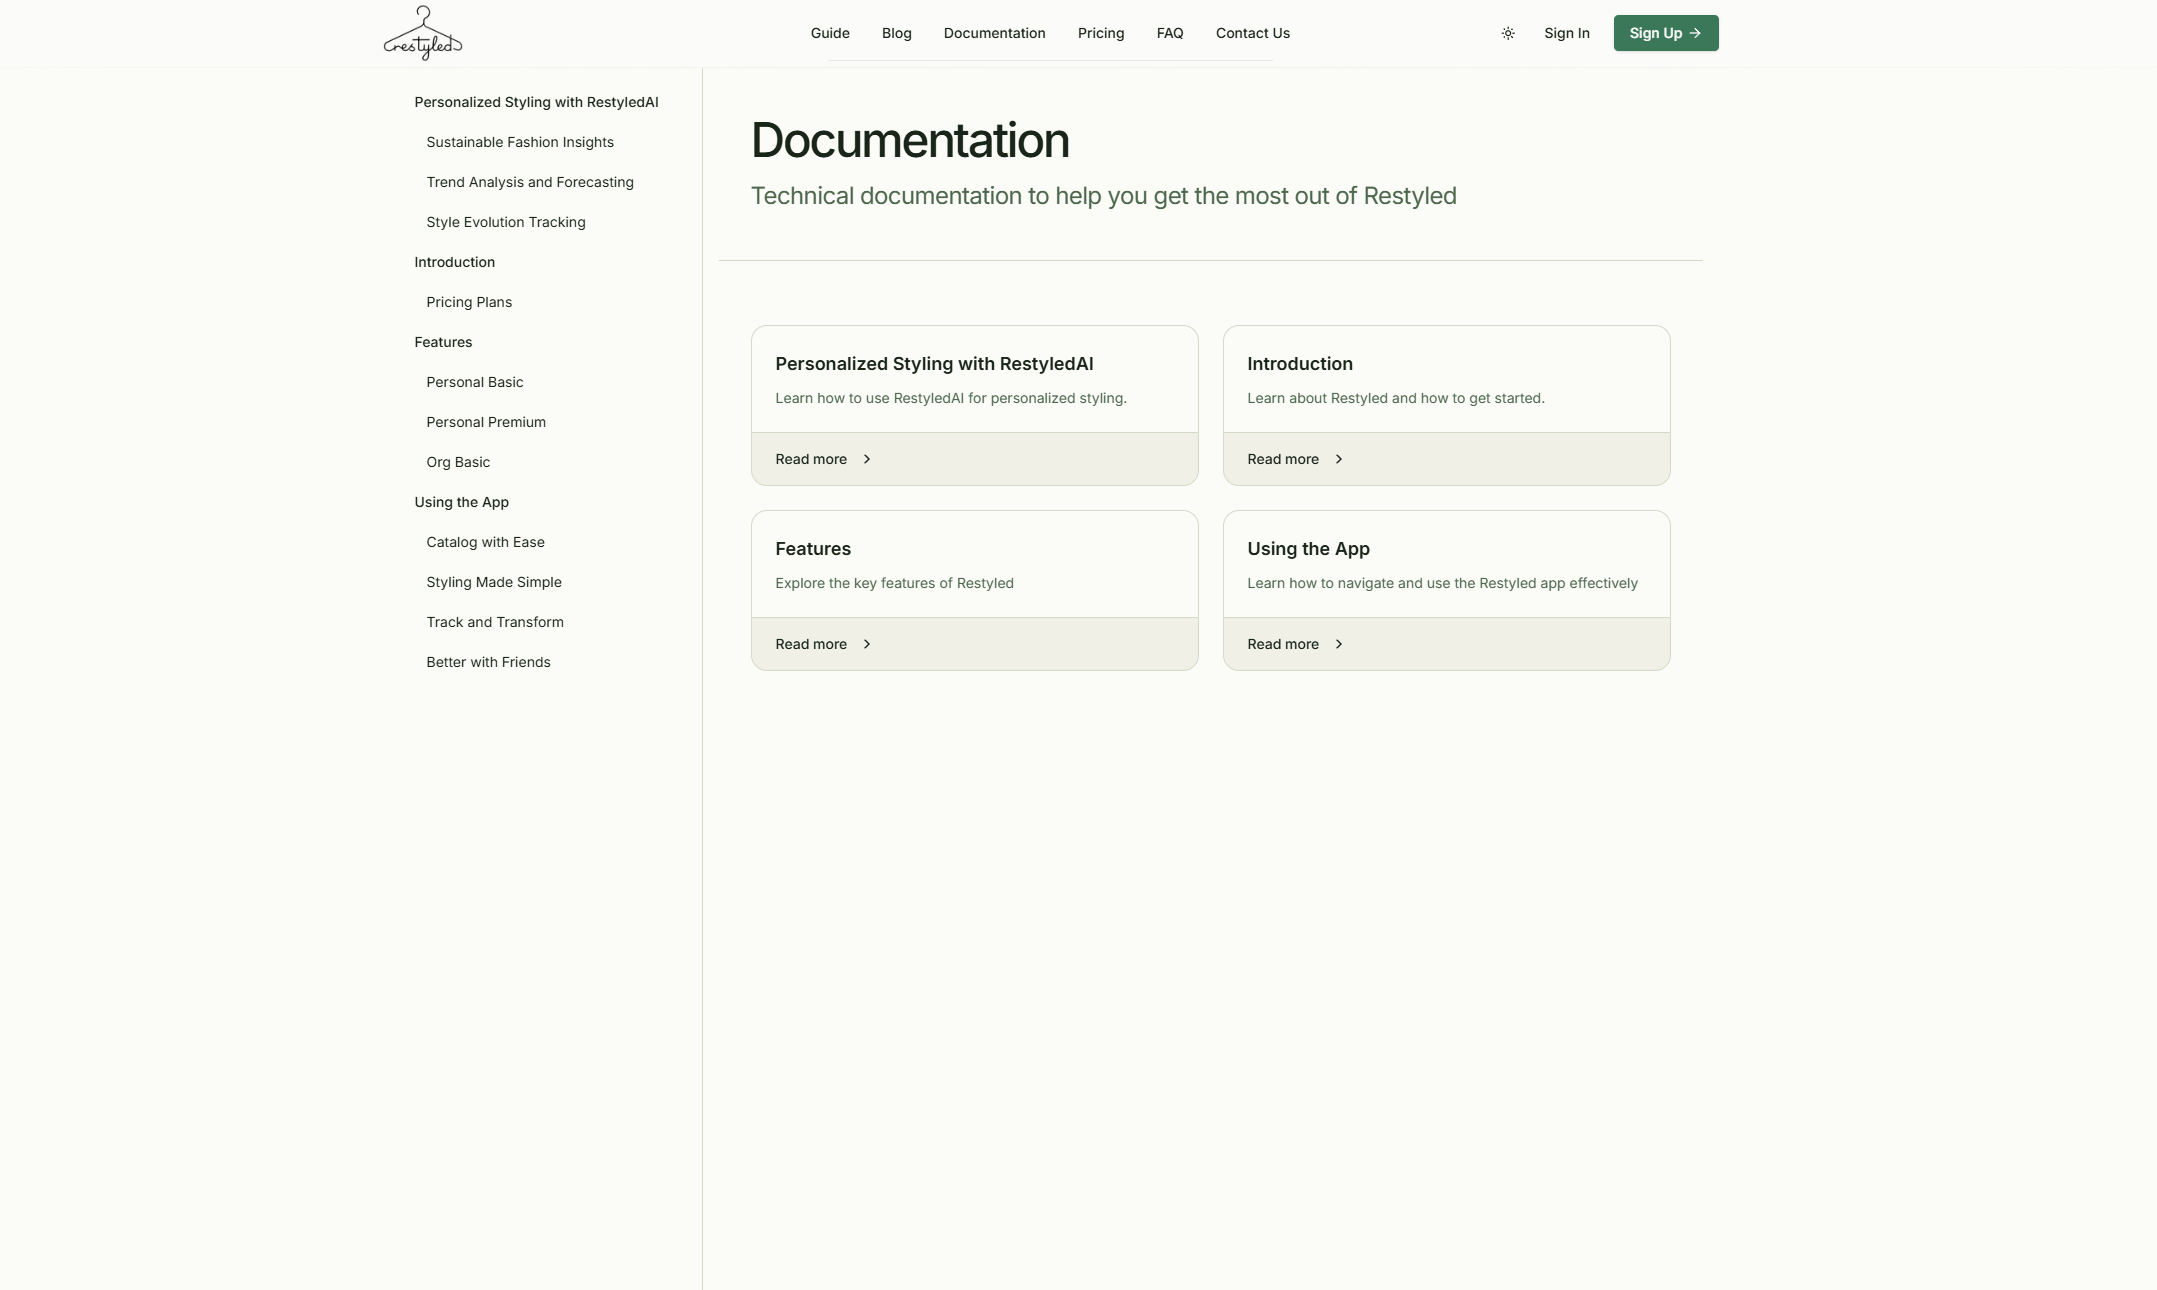Open the Contact Us page
The image size is (2157, 1290).
[1252, 33]
